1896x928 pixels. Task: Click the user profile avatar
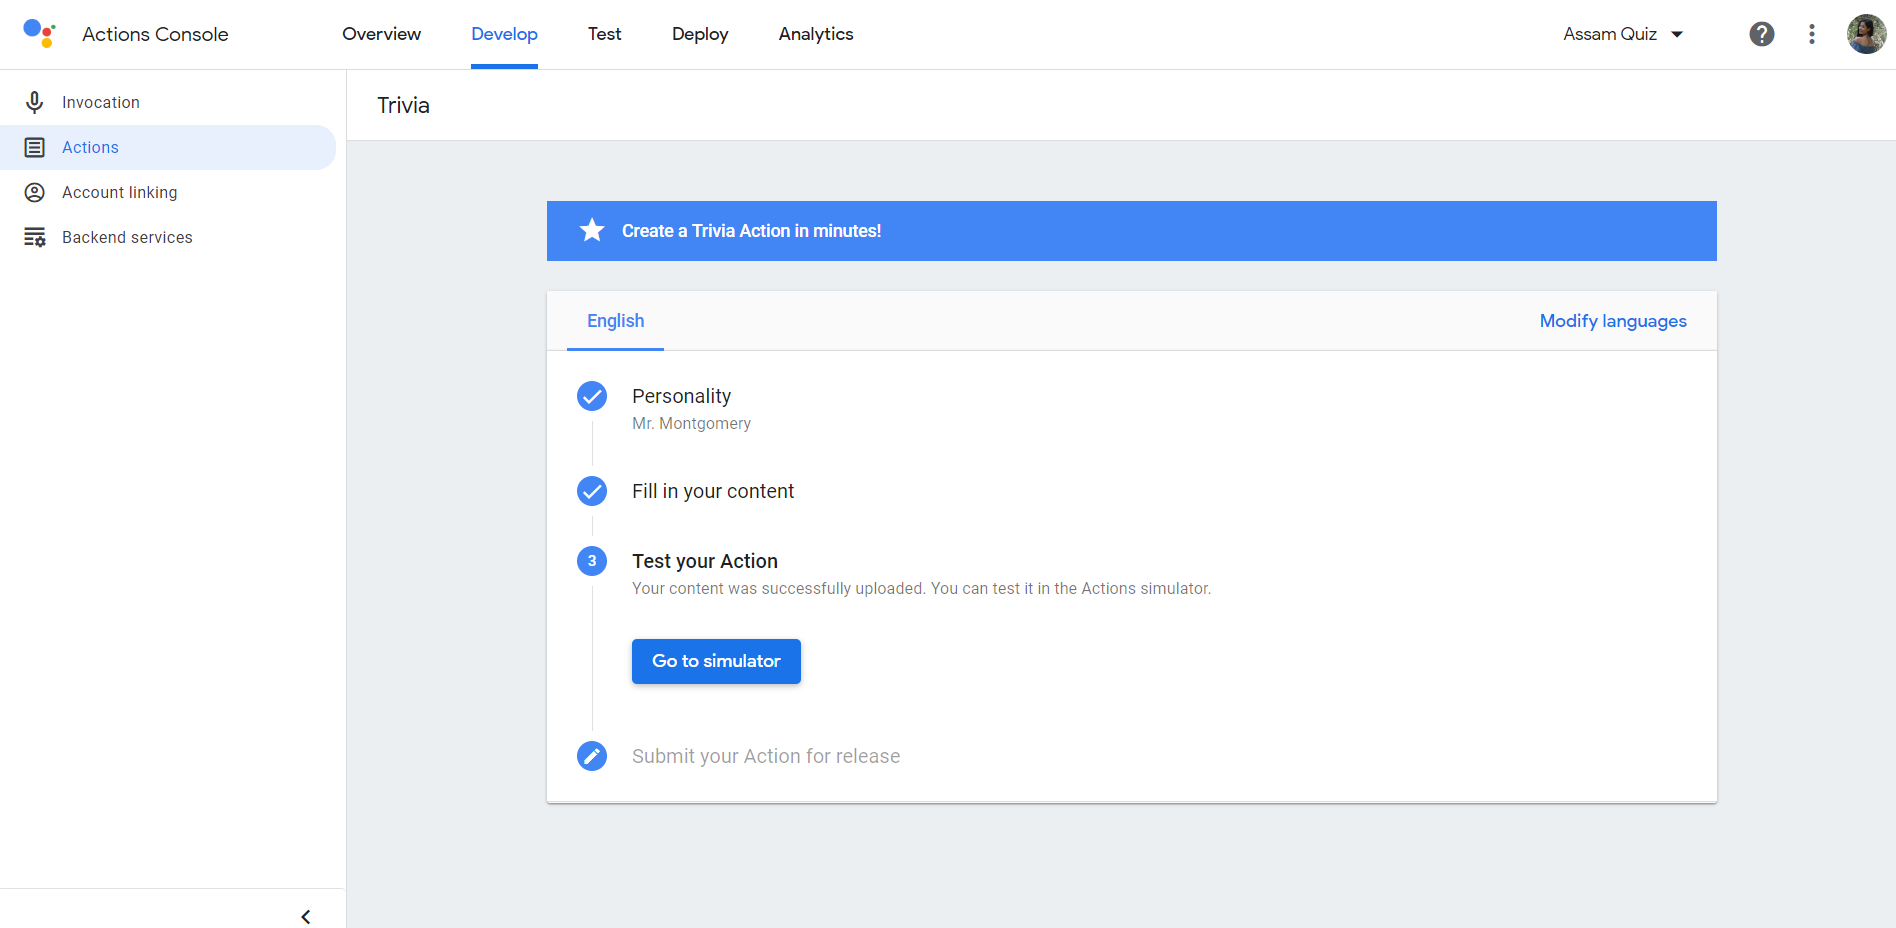(1866, 34)
